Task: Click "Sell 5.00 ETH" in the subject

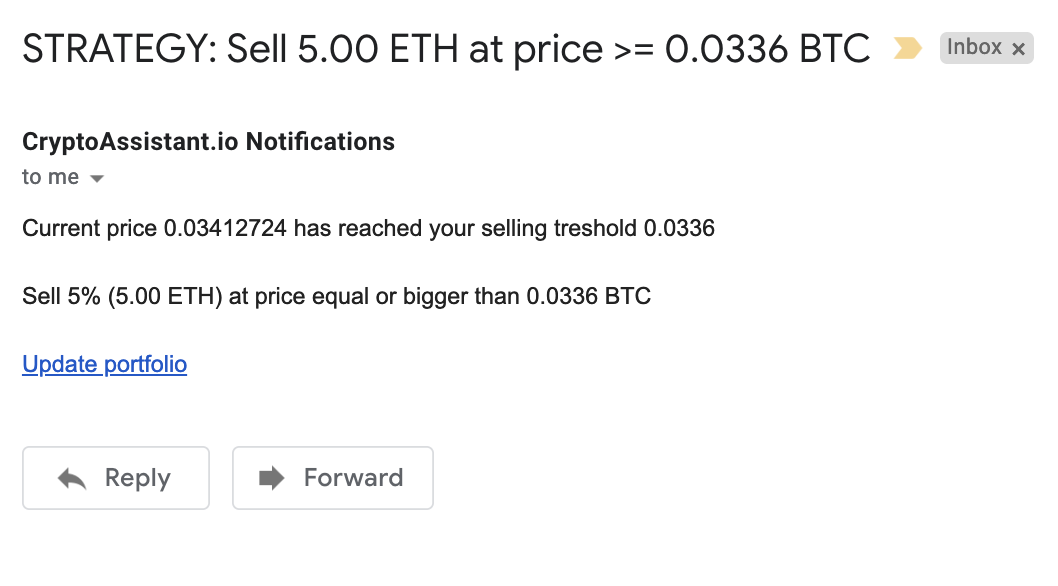Action: 342,49
